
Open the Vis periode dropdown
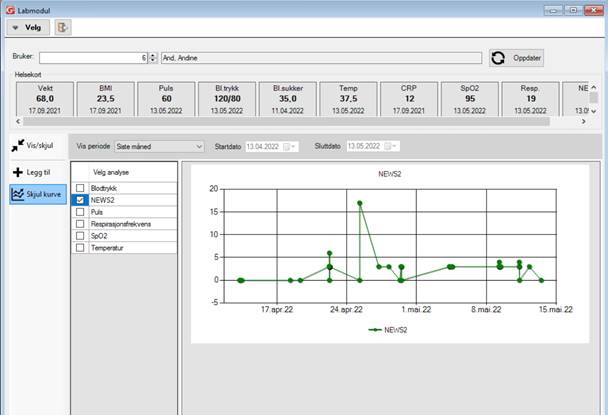point(159,147)
